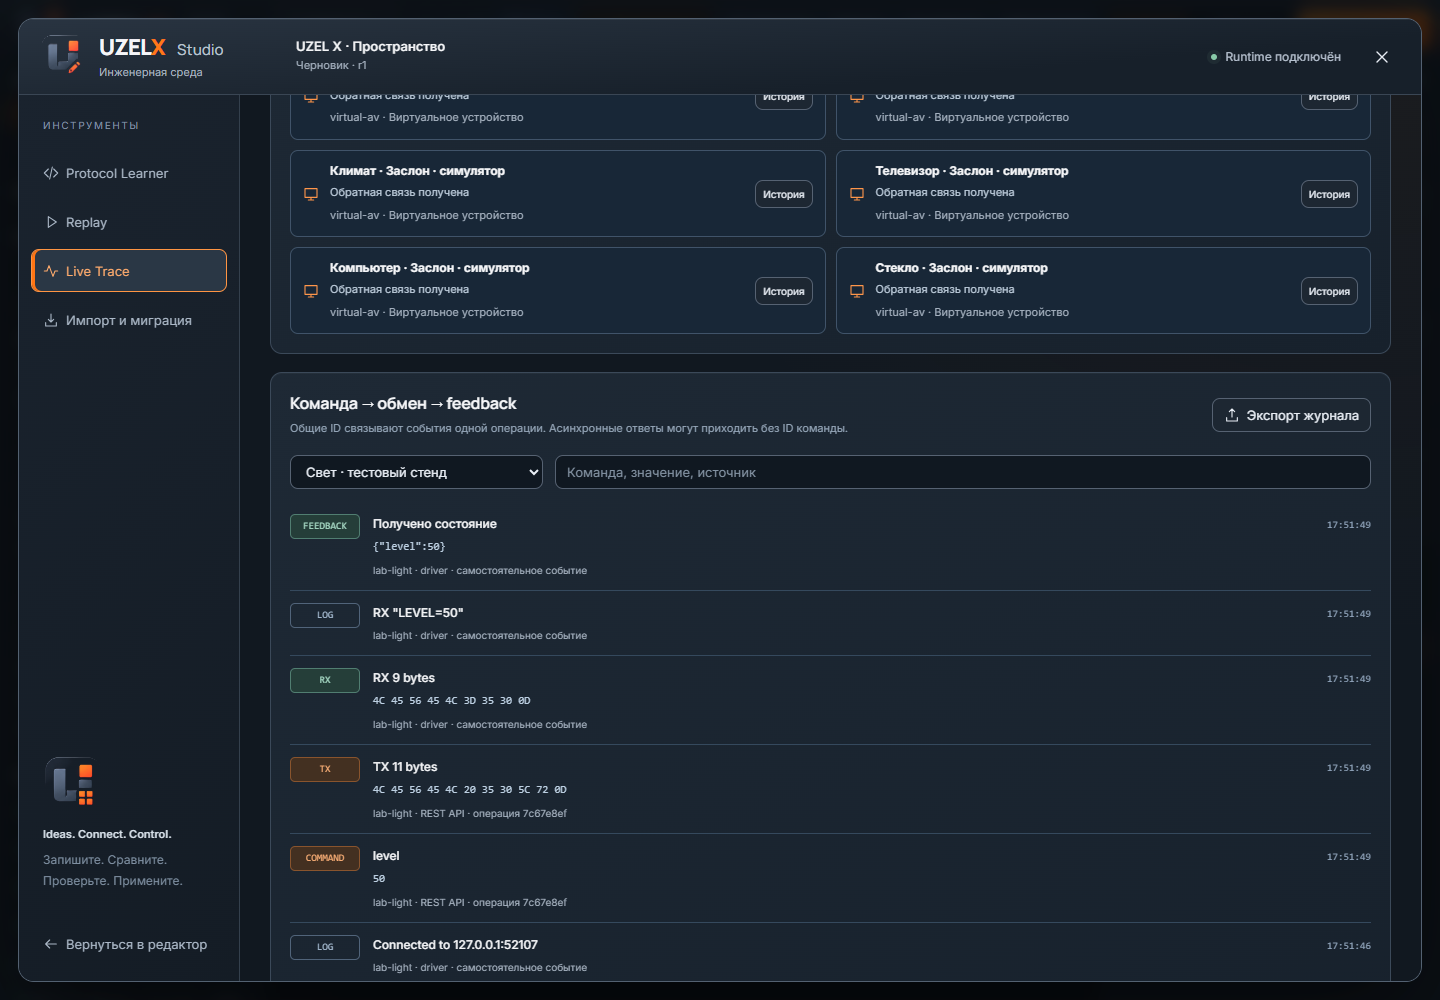Click the Live Trace pulse icon

[51, 271]
